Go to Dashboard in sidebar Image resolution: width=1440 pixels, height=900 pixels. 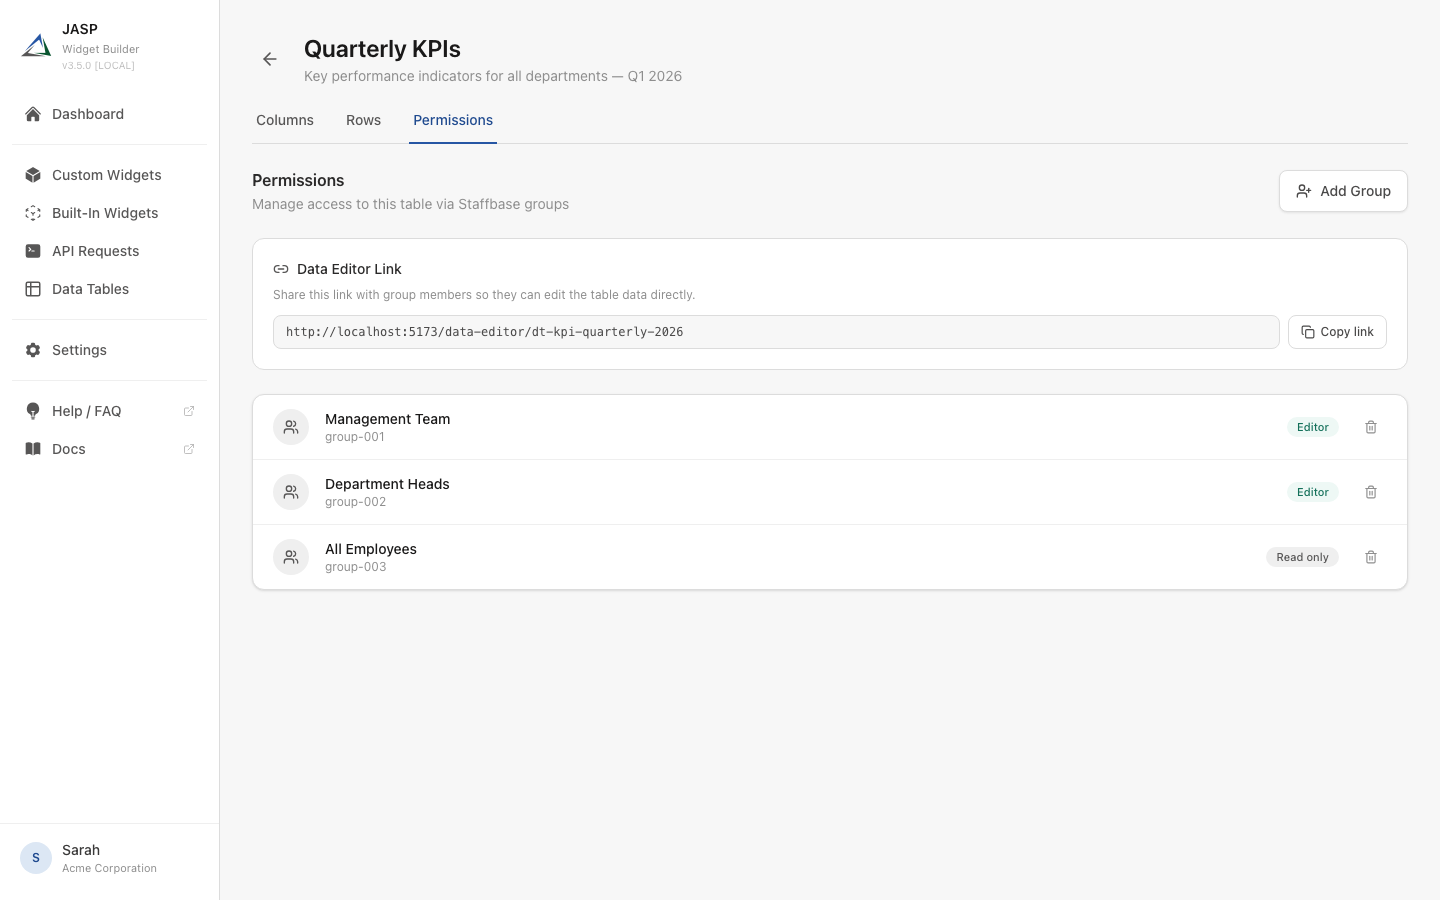(x=88, y=114)
